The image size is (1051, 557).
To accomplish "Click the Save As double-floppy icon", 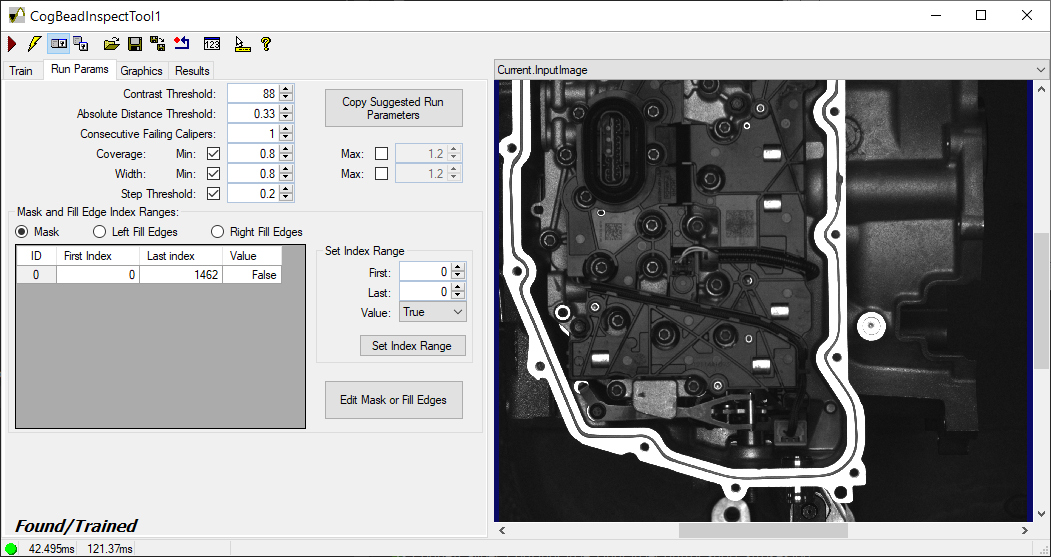I will (158, 44).
